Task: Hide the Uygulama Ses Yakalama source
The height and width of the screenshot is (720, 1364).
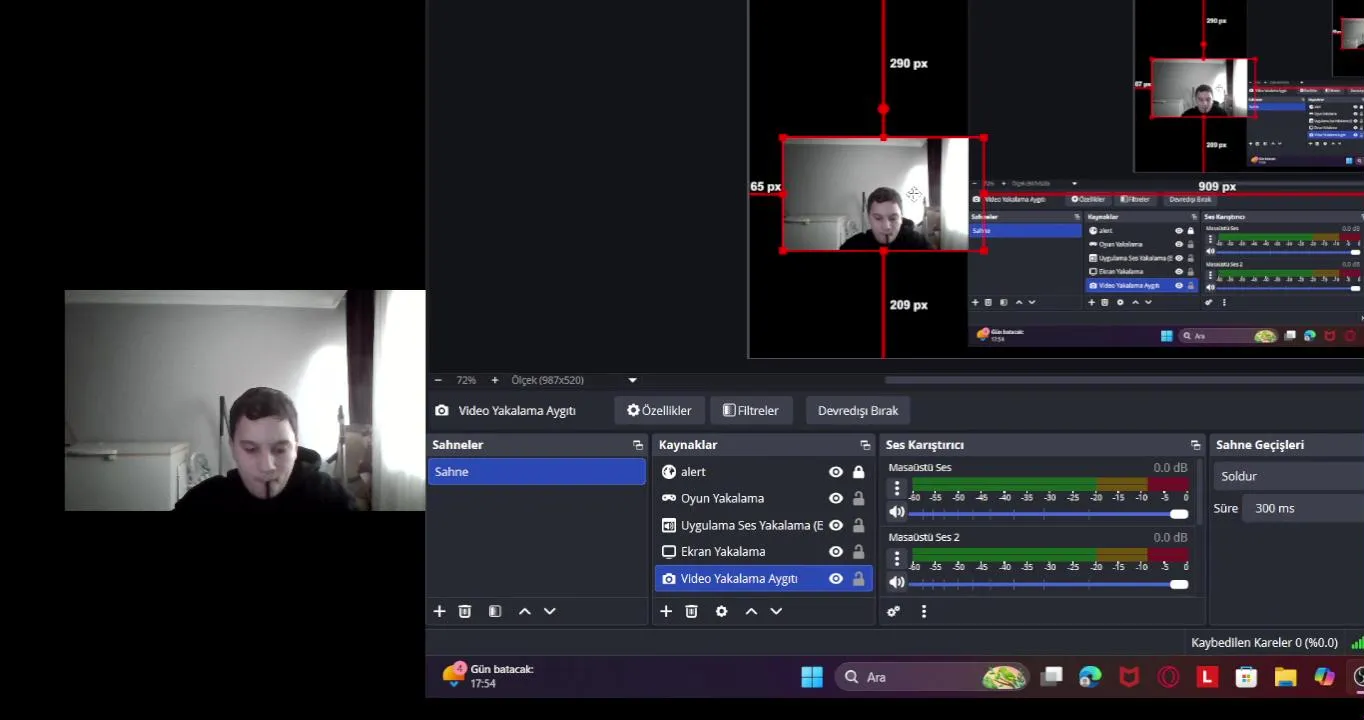Action: 836,525
